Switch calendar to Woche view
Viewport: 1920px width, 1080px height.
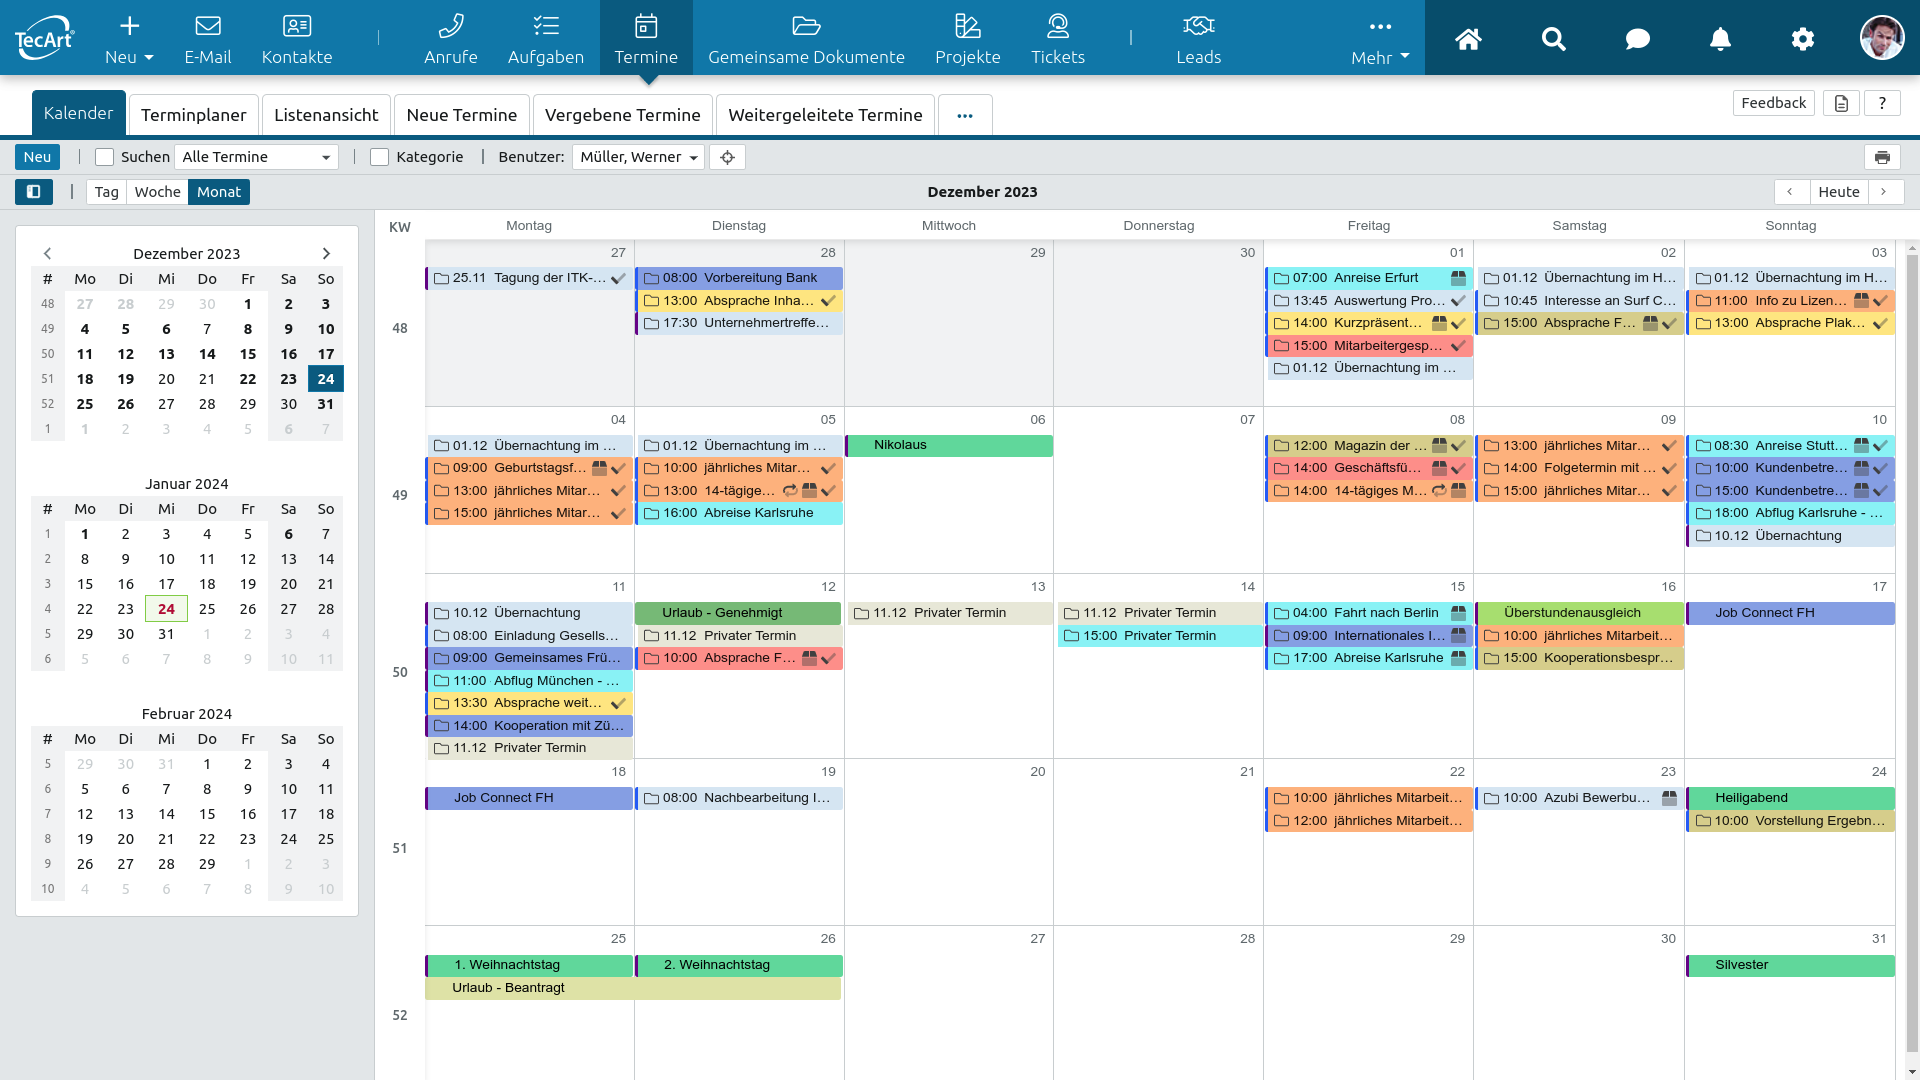point(157,192)
